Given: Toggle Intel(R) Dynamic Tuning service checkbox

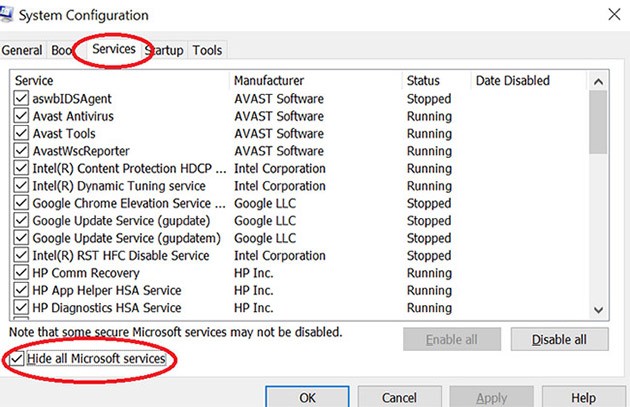Looking at the screenshot, I should (x=21, y=186).
